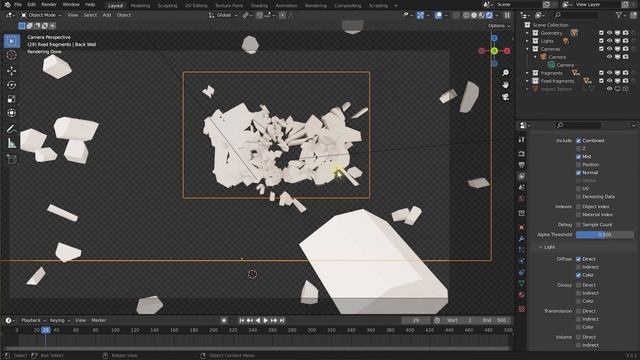Open the Tool properties tab
This screenshot has width=640, height=360.
pos(521,140)
